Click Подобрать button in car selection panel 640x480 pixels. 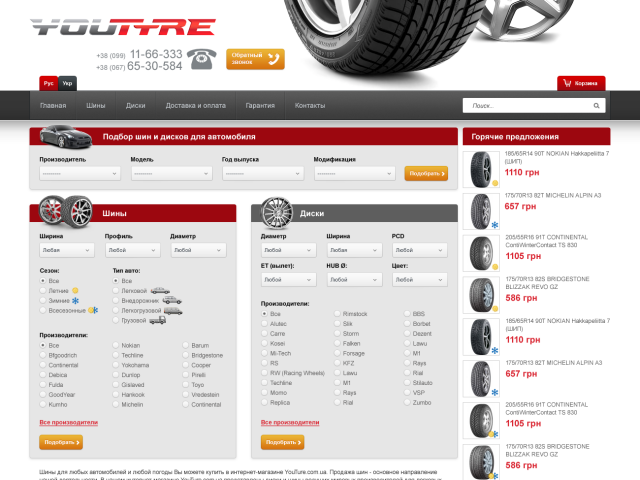(426, 173)
